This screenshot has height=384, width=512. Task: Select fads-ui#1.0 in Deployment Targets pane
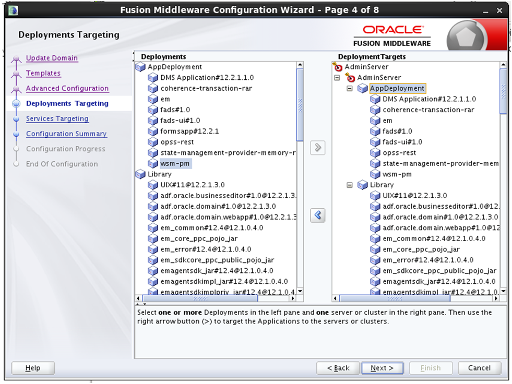[x=402, y=142]
